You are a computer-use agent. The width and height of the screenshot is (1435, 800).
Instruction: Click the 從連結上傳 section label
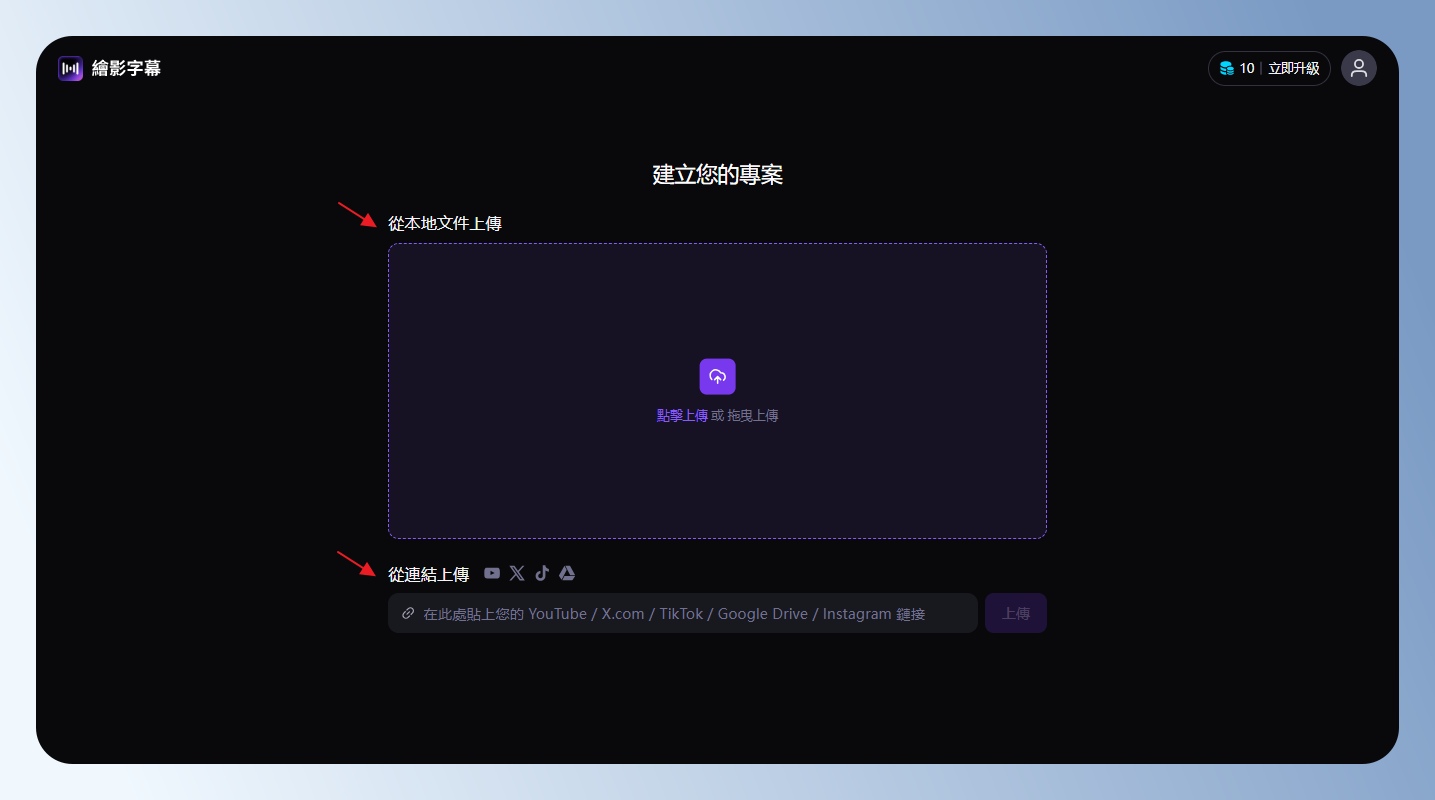point(428,574)
